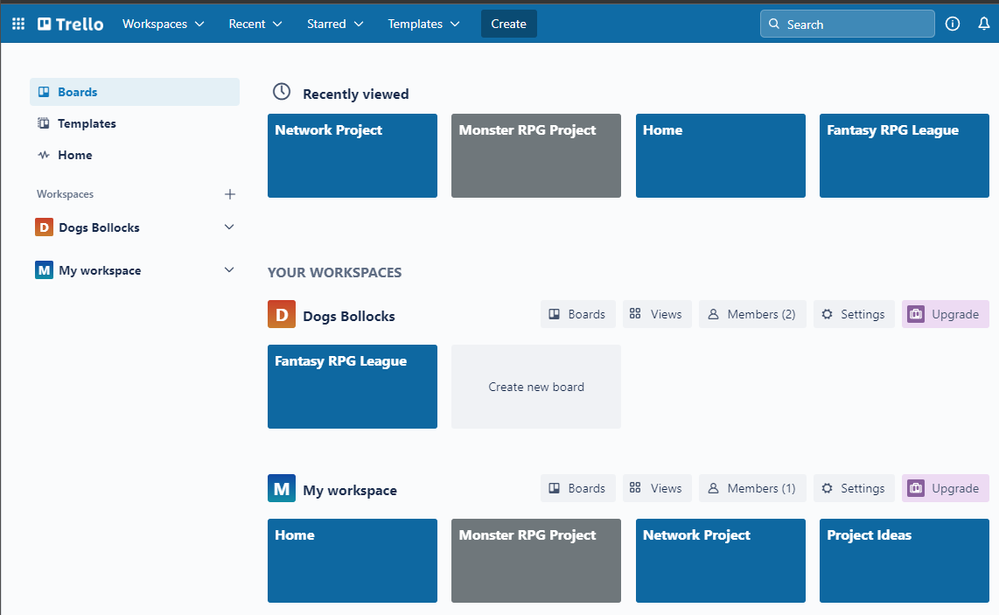Click the large My workspace M avatar
The height and width of the screenshot is (615, 999).
click(282, 488)
